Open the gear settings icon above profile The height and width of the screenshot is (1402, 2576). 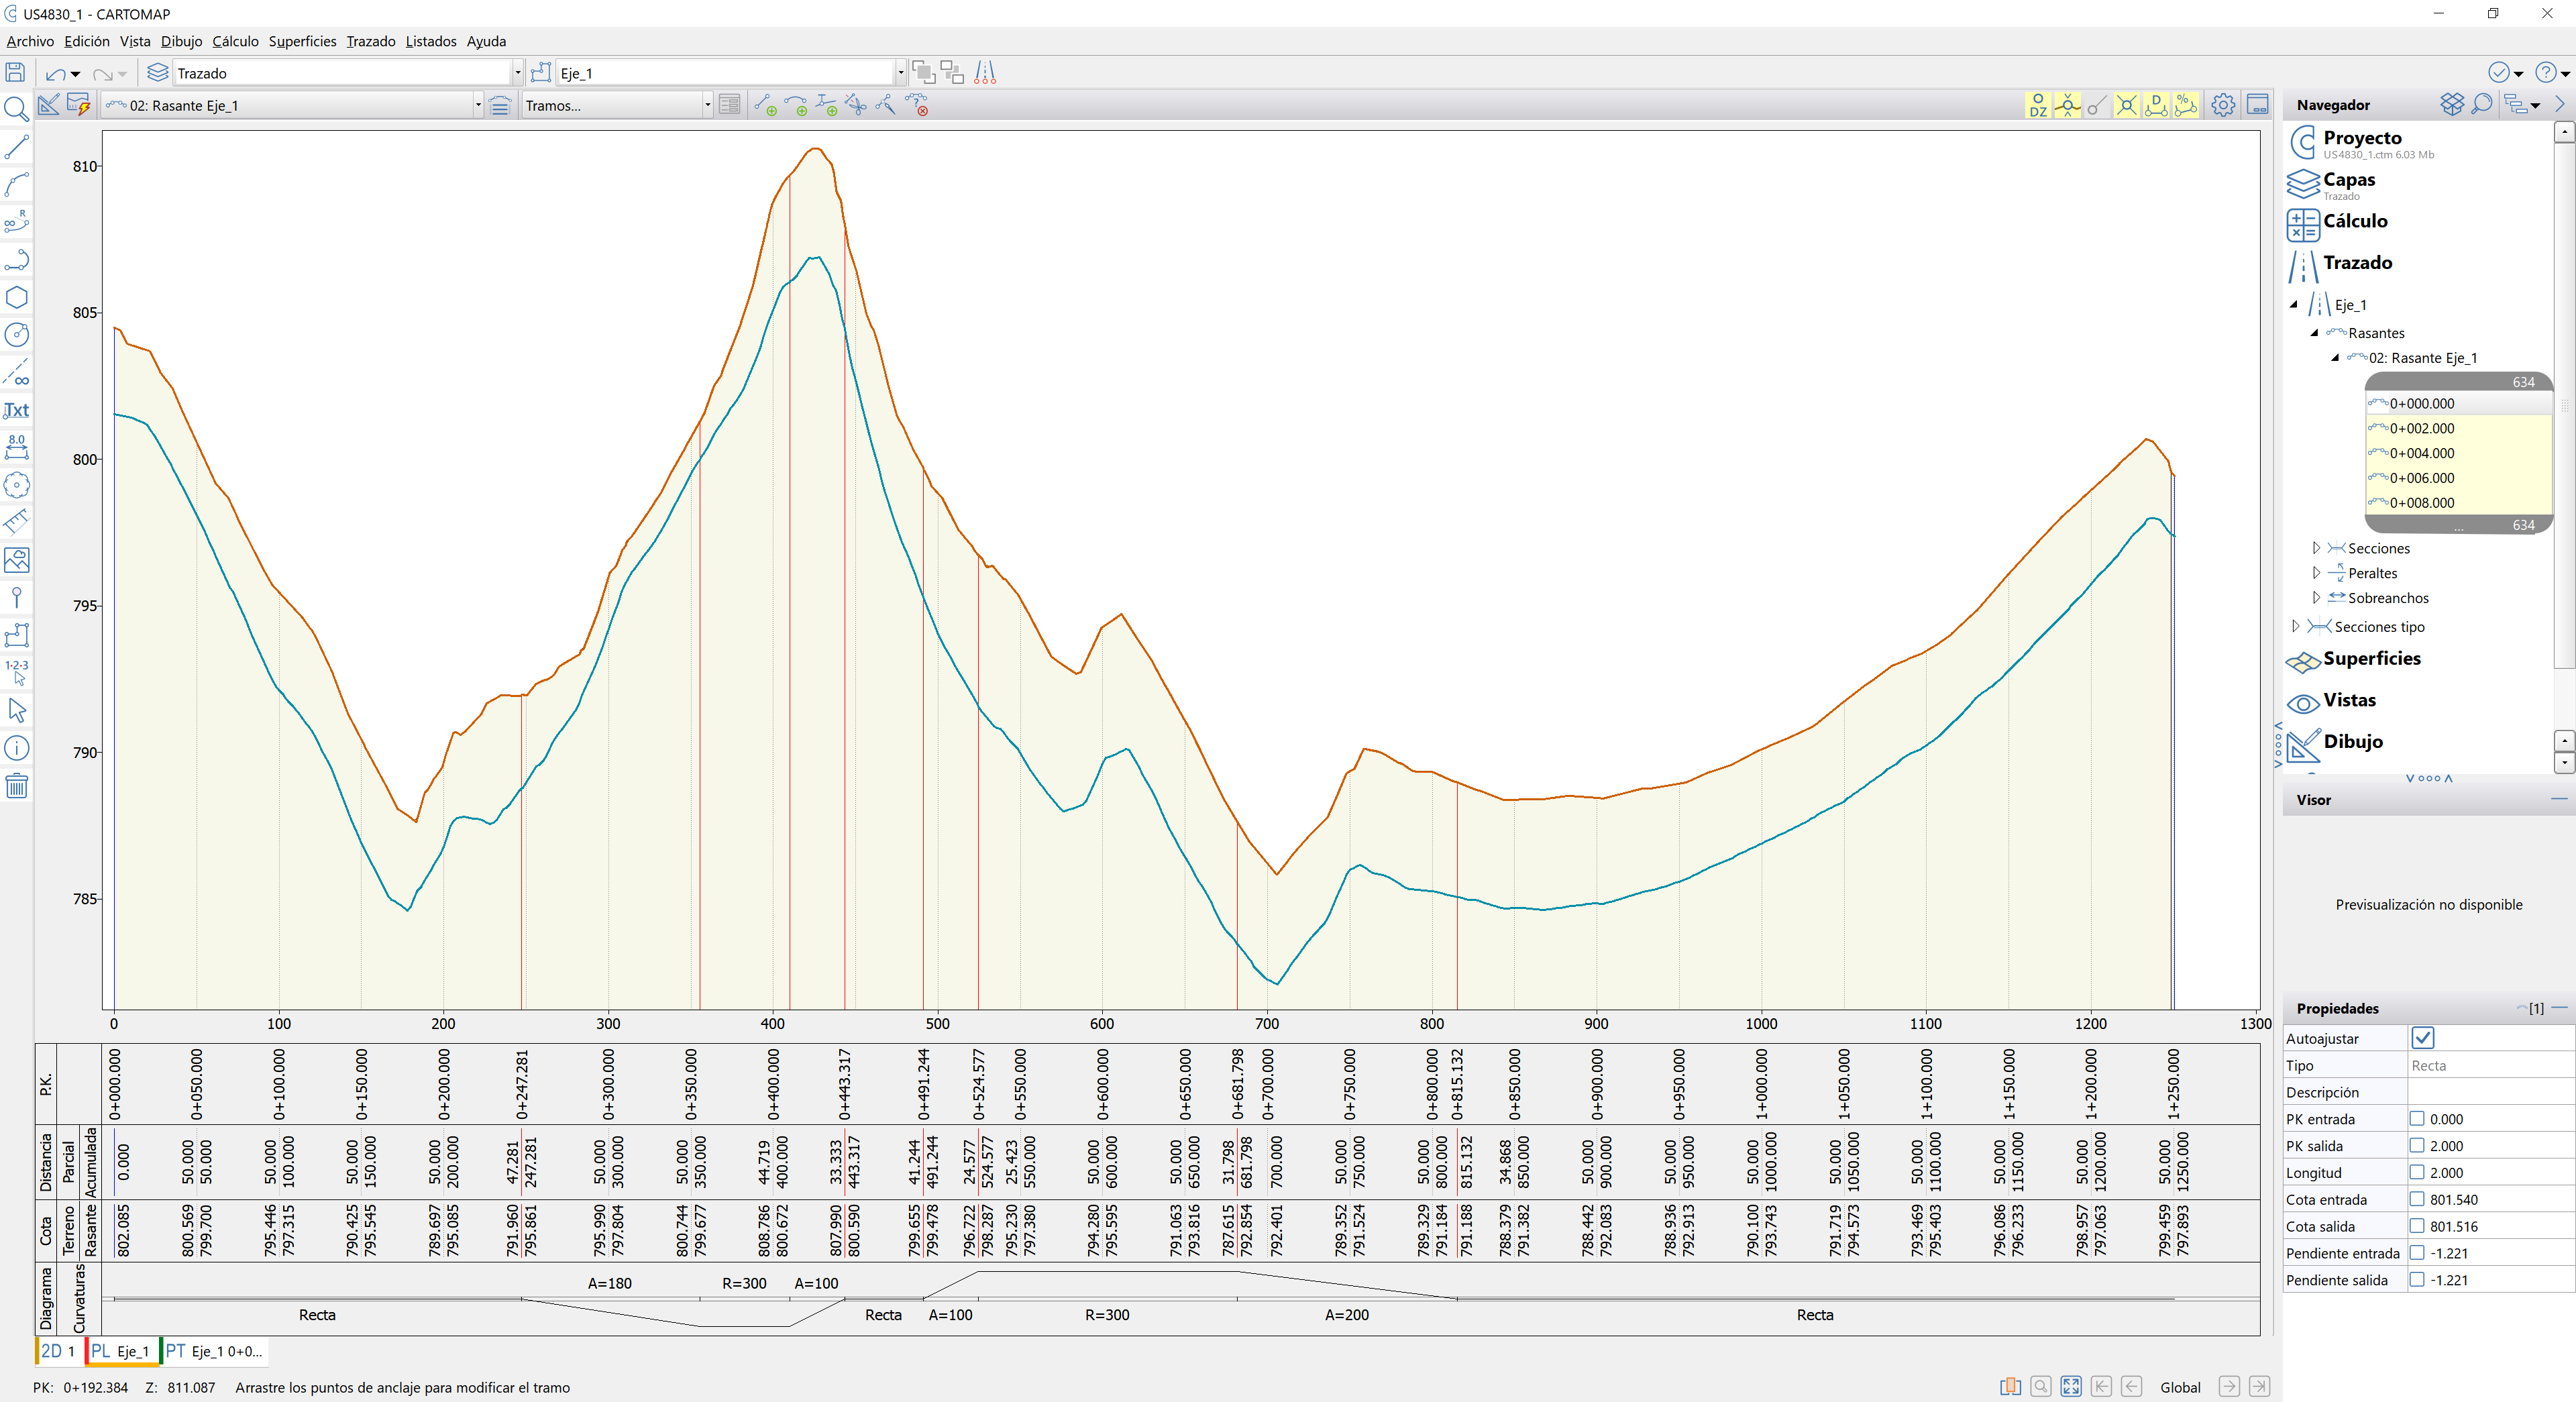pos(2222,105)
